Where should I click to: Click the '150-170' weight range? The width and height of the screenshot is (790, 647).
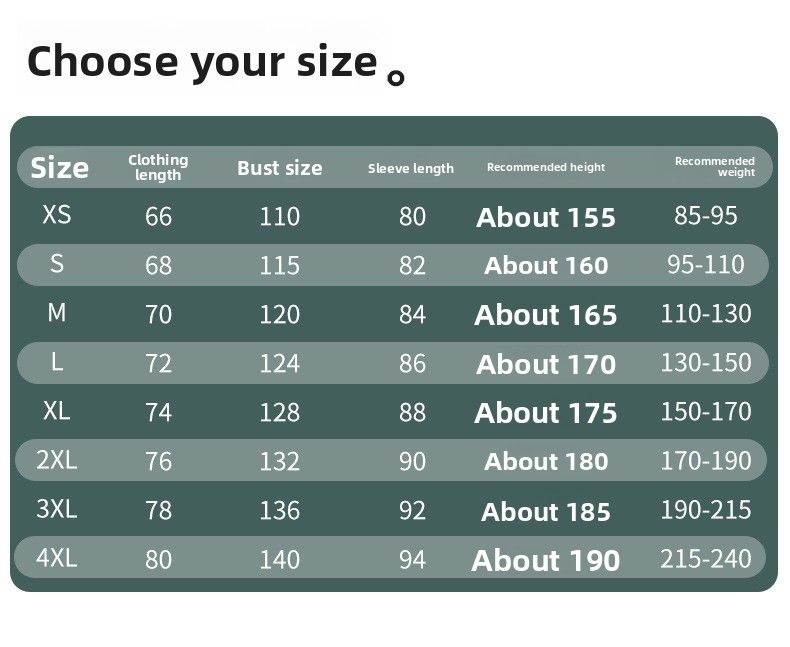point(706,411)
